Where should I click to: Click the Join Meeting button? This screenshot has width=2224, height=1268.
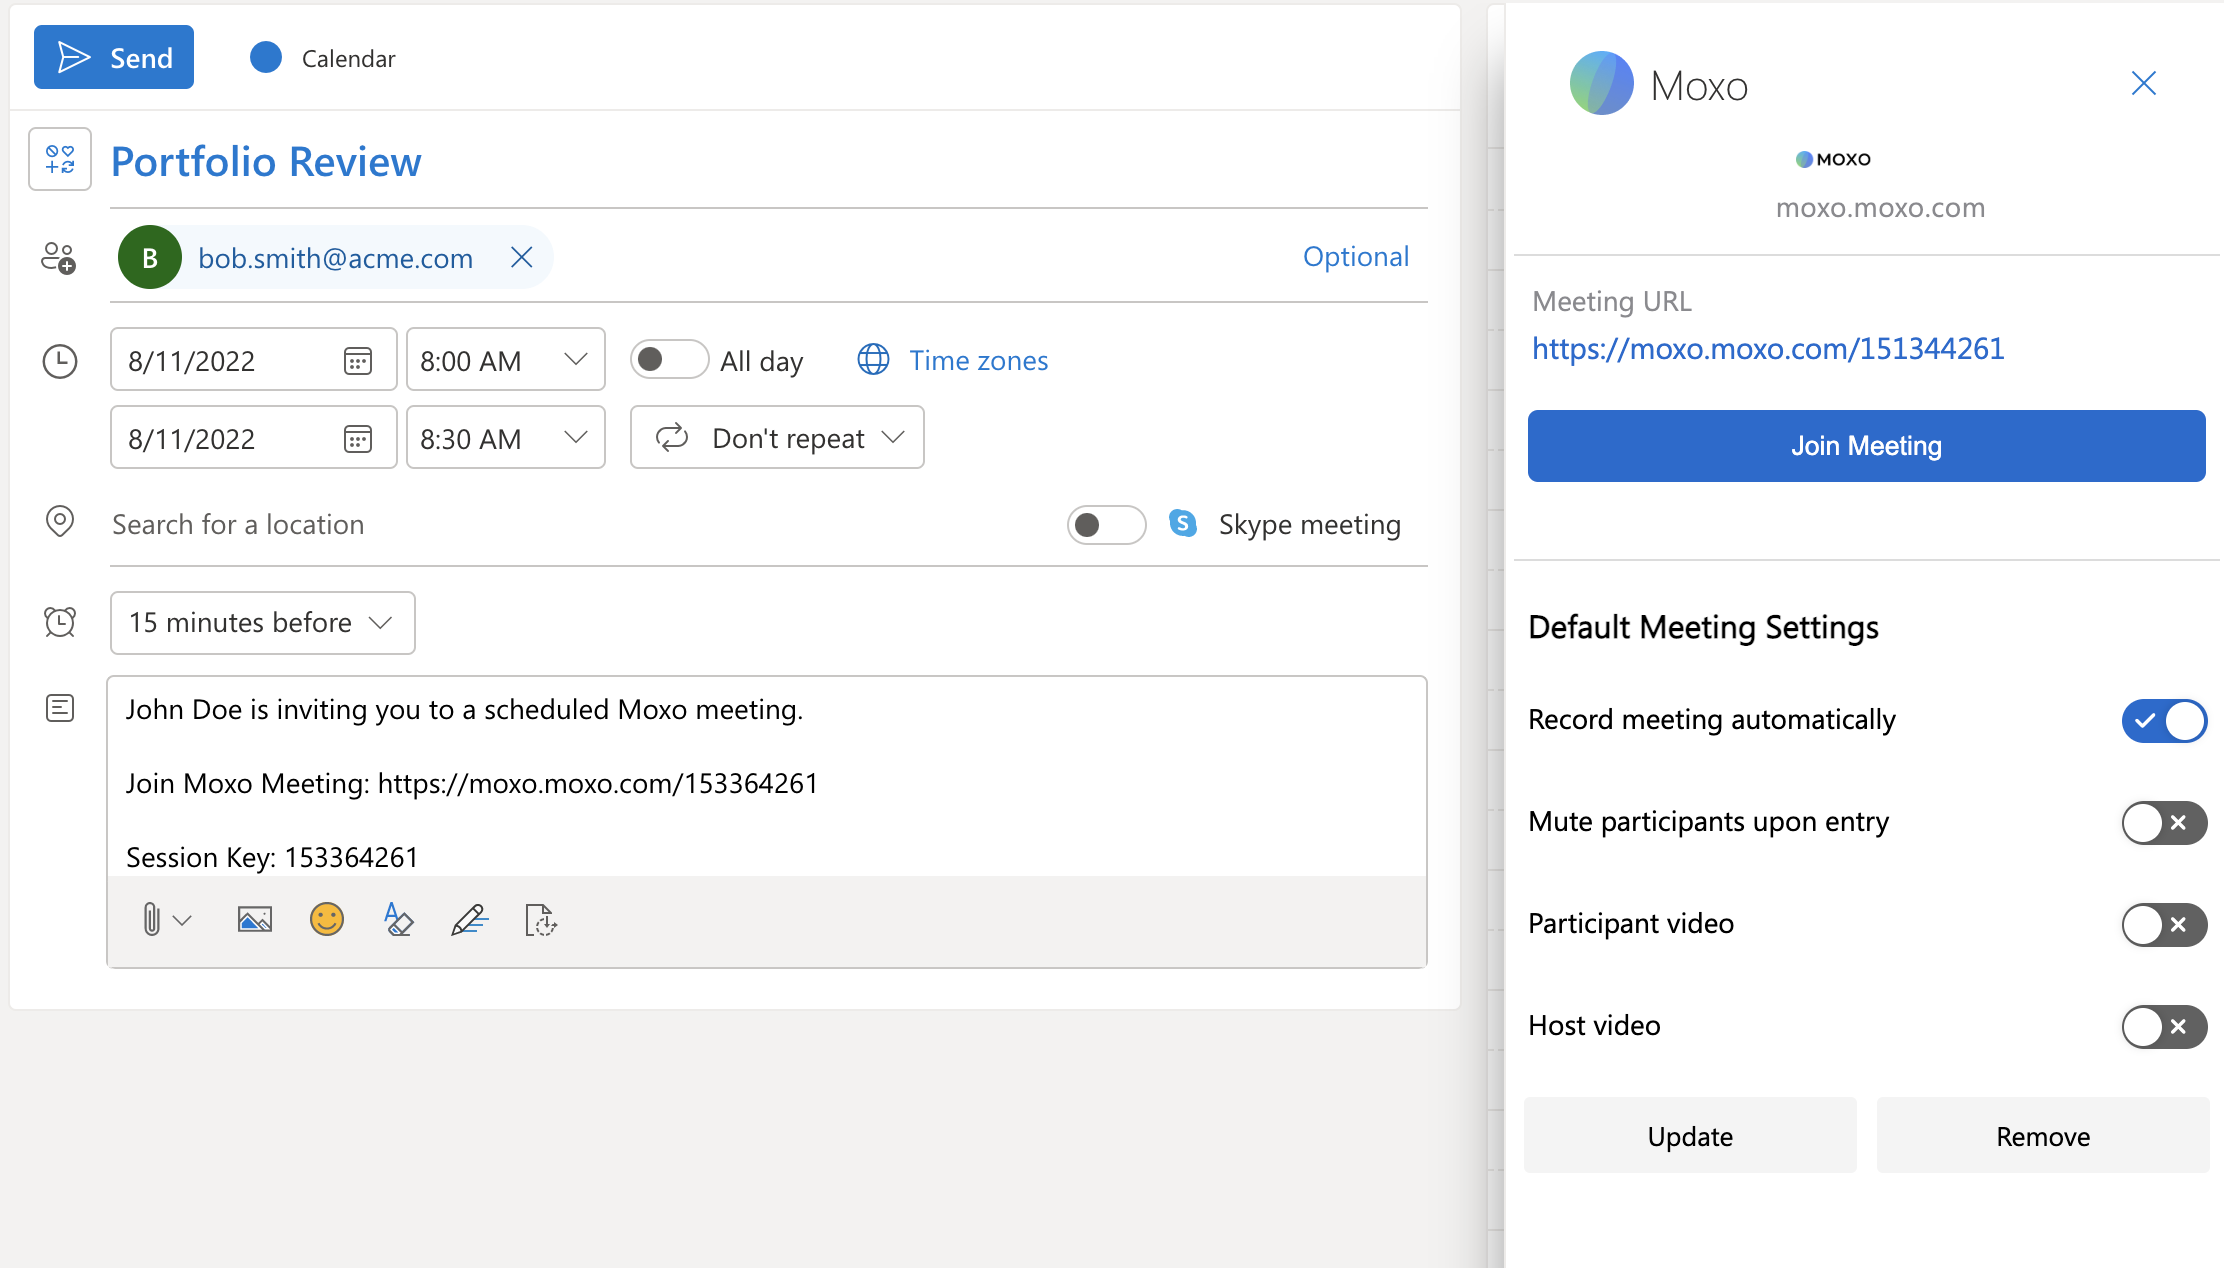(x=1866, y=446)
